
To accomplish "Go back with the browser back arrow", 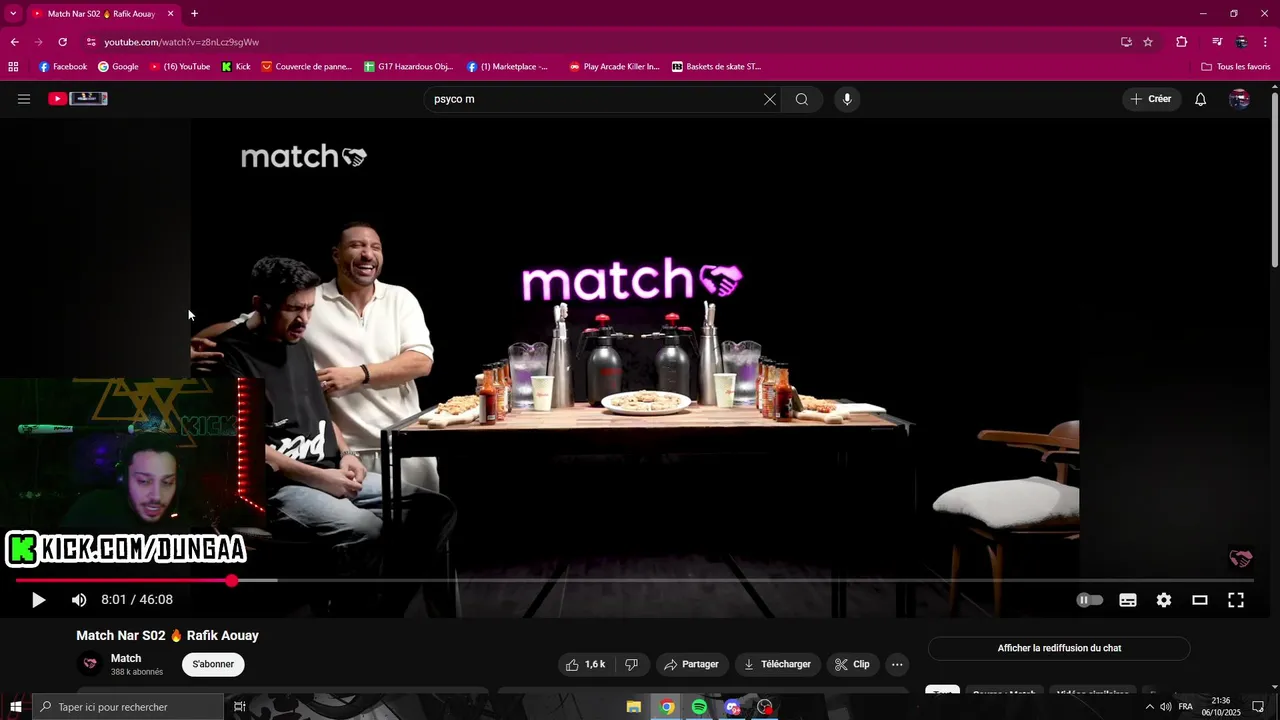I will (15, 42).
